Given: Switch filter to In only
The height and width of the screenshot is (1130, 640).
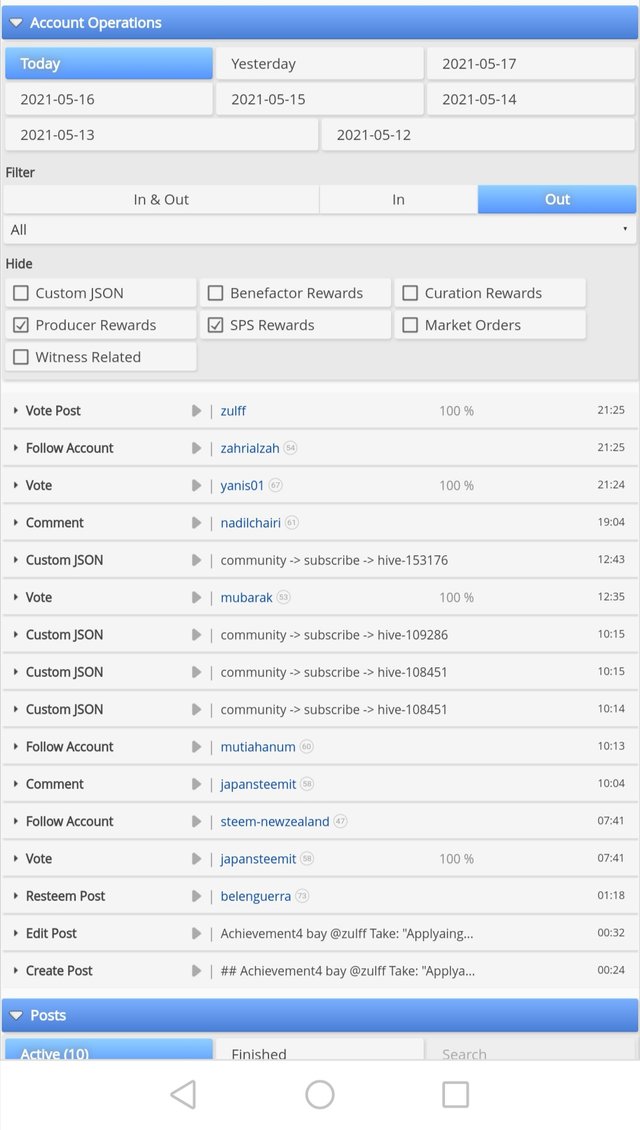Looking at the screenshot, I should (399, 200).
